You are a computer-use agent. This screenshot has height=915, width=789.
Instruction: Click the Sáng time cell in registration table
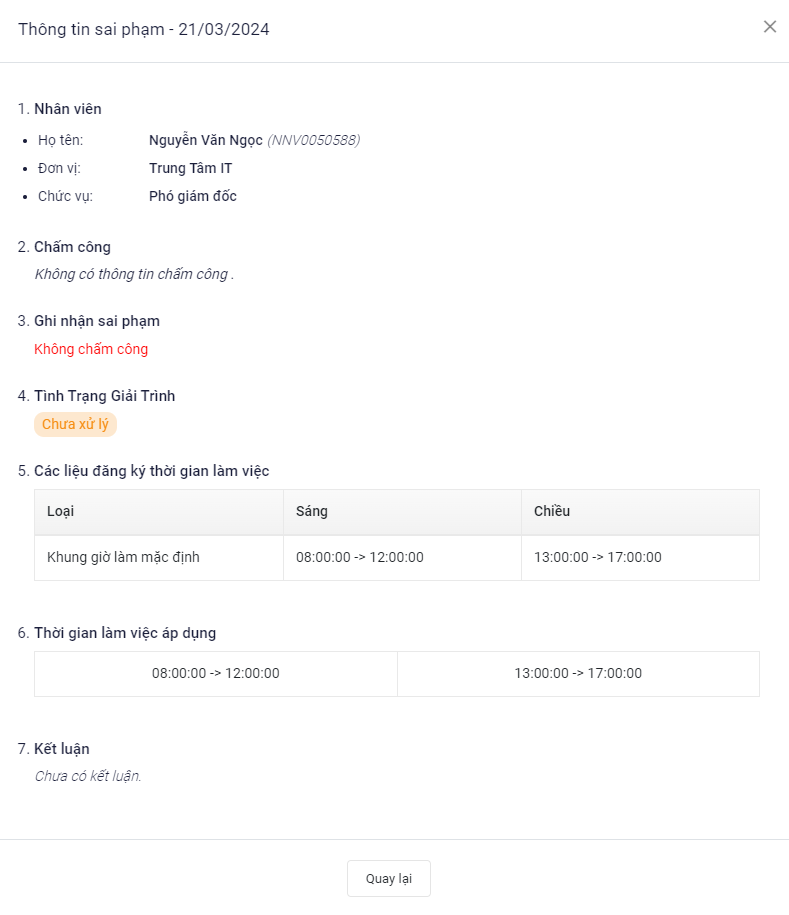click(x=360, y=557)
